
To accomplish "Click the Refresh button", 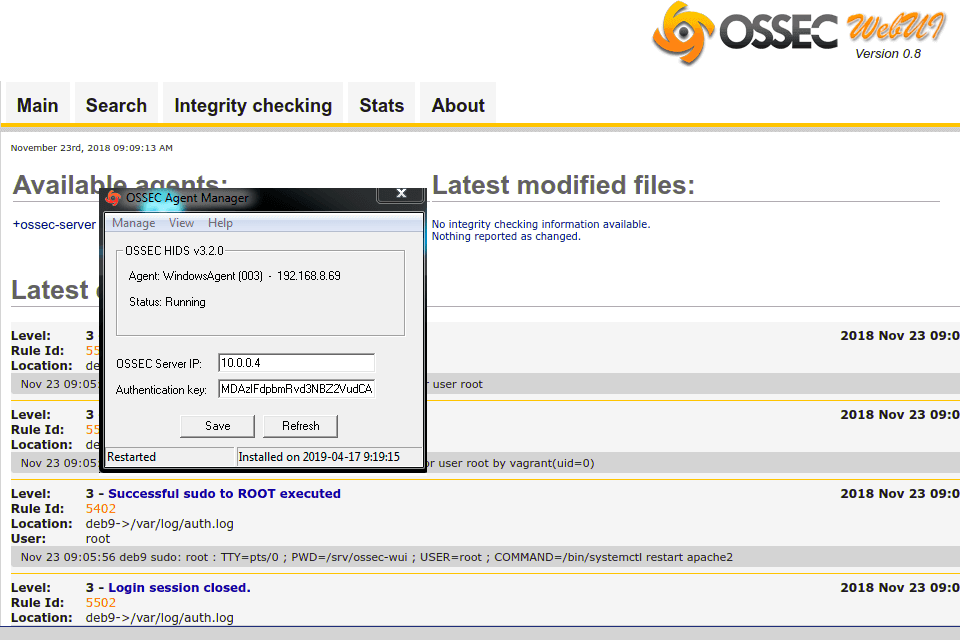I will click(x=301, y=426).
